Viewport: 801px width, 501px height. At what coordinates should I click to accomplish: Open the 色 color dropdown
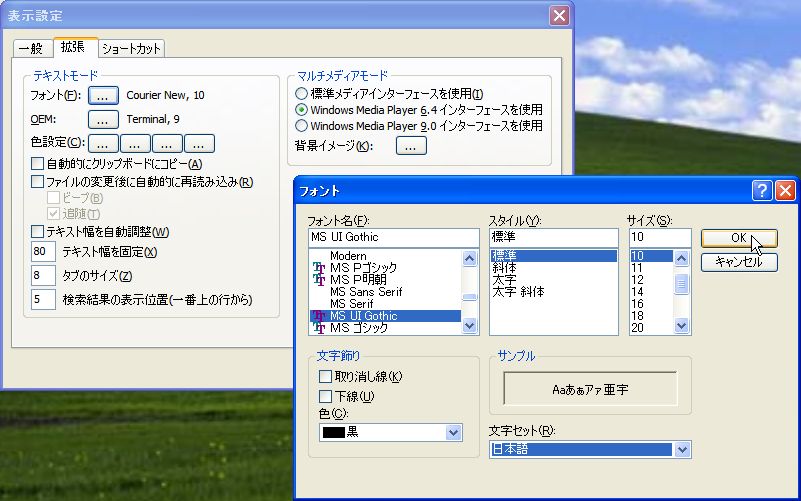coord(453,433)
